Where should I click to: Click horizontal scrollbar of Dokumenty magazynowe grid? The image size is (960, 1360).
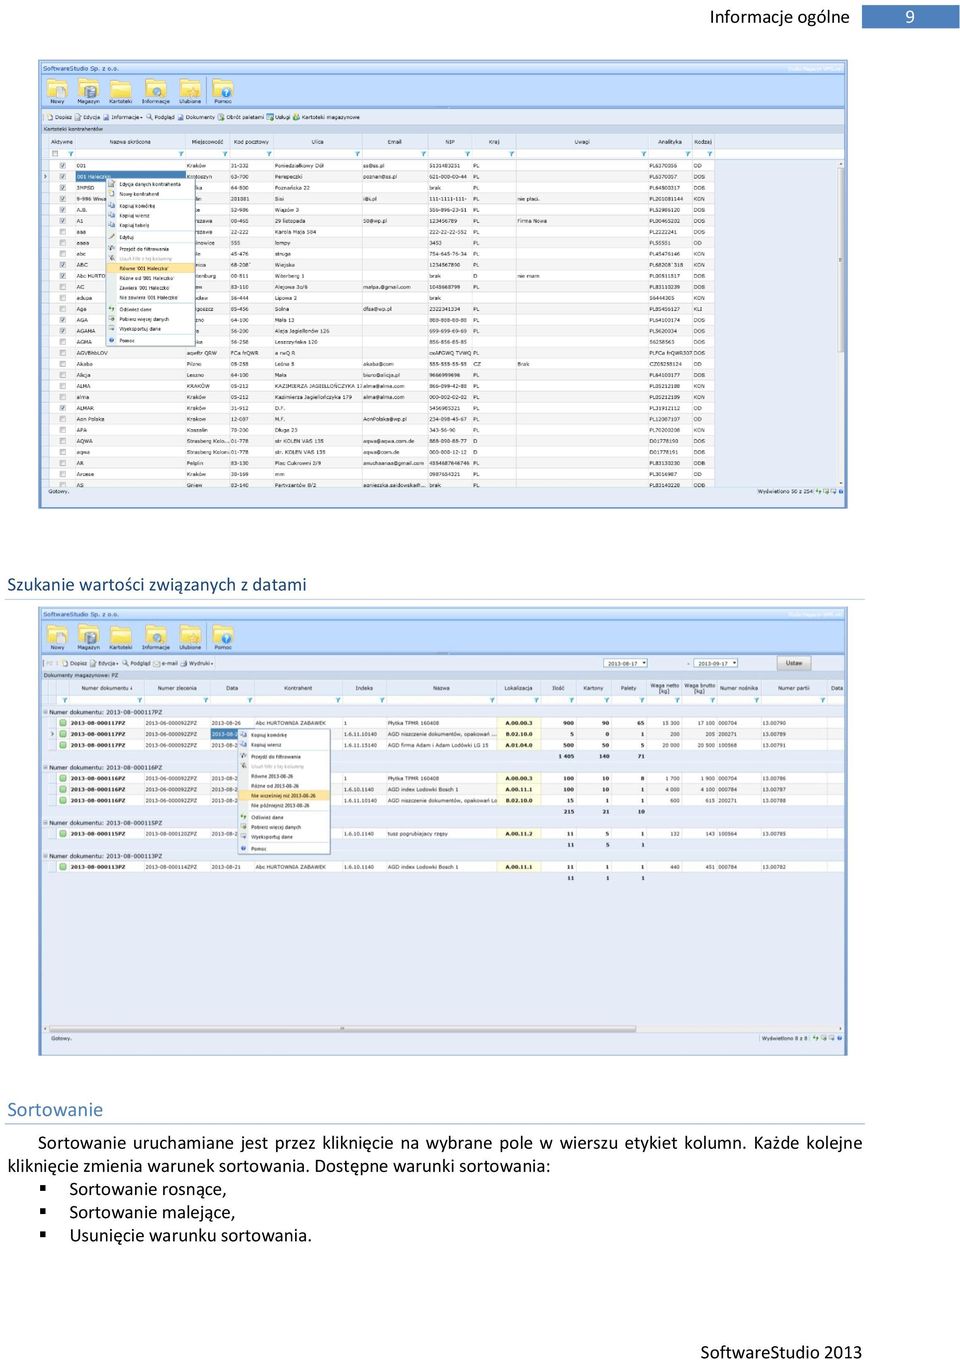342,1028
